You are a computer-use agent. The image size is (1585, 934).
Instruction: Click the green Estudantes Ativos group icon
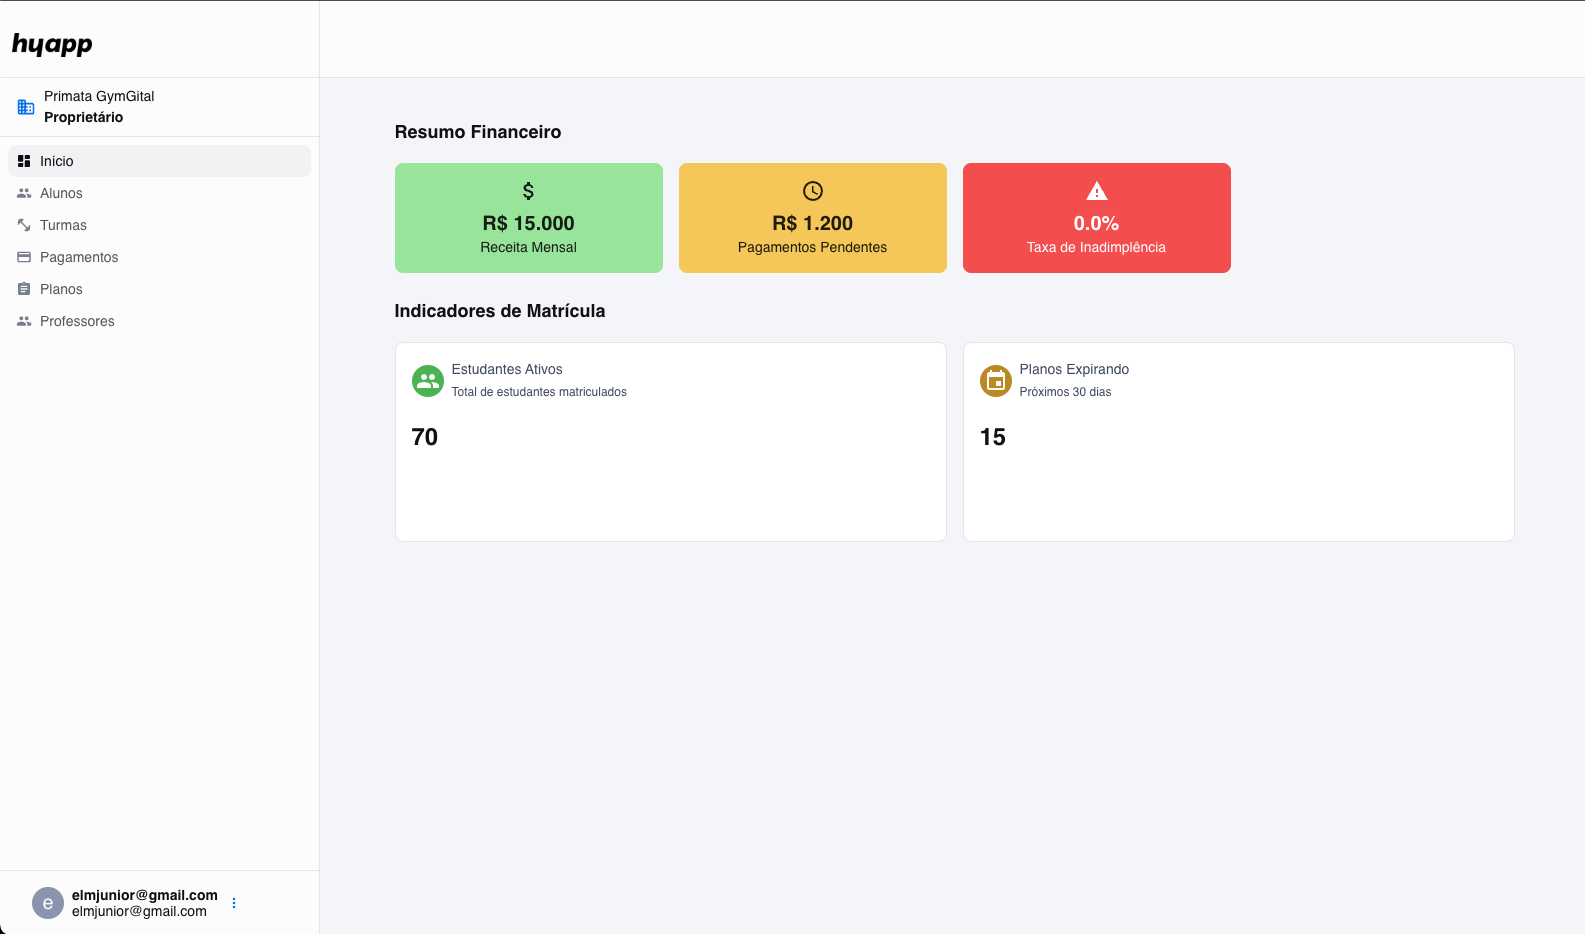428,381
